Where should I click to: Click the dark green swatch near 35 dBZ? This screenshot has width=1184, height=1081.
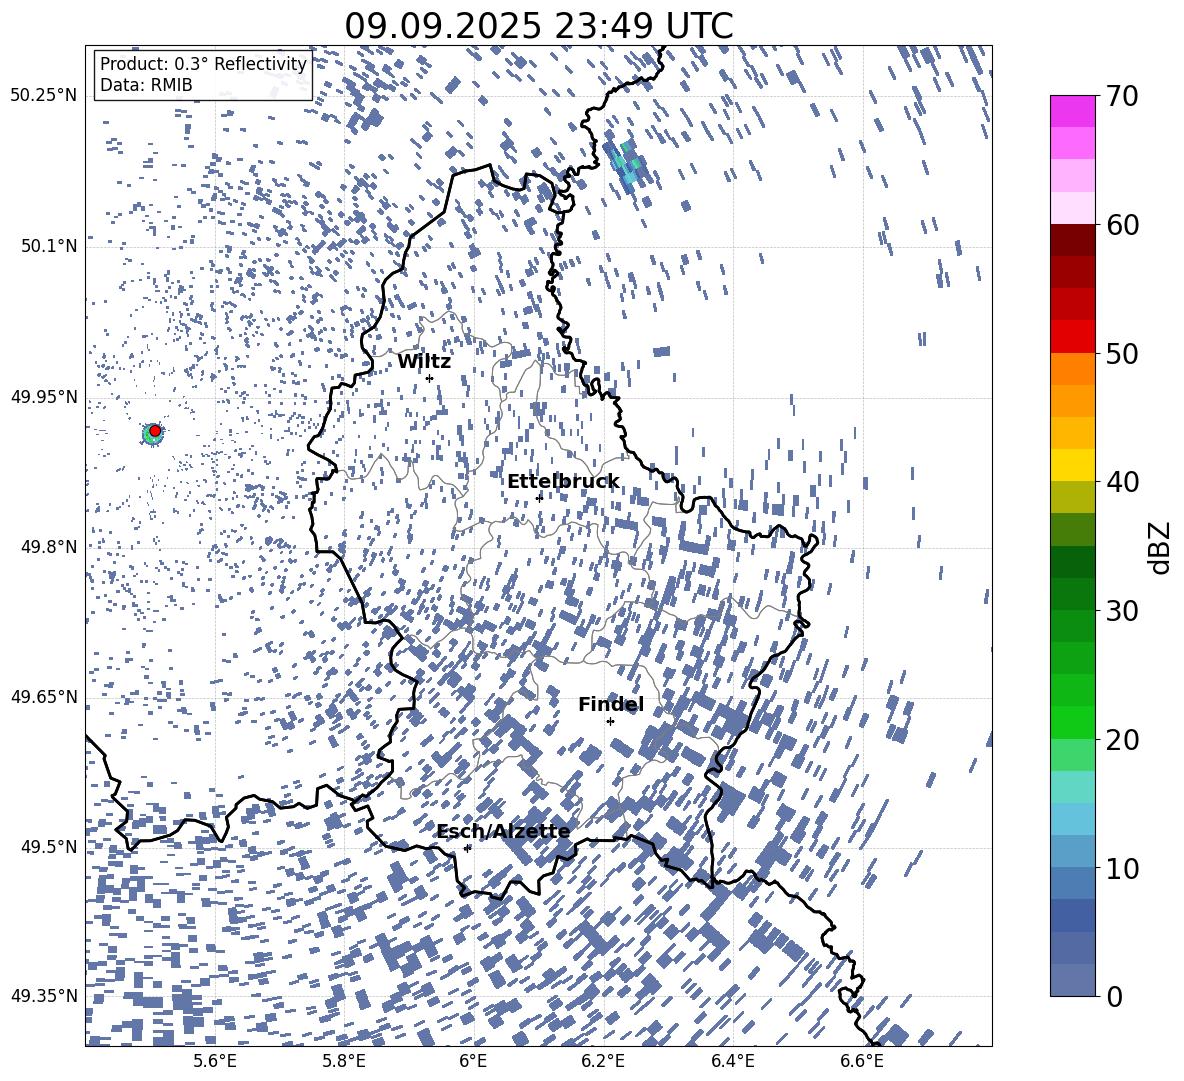coord(1072,561)
